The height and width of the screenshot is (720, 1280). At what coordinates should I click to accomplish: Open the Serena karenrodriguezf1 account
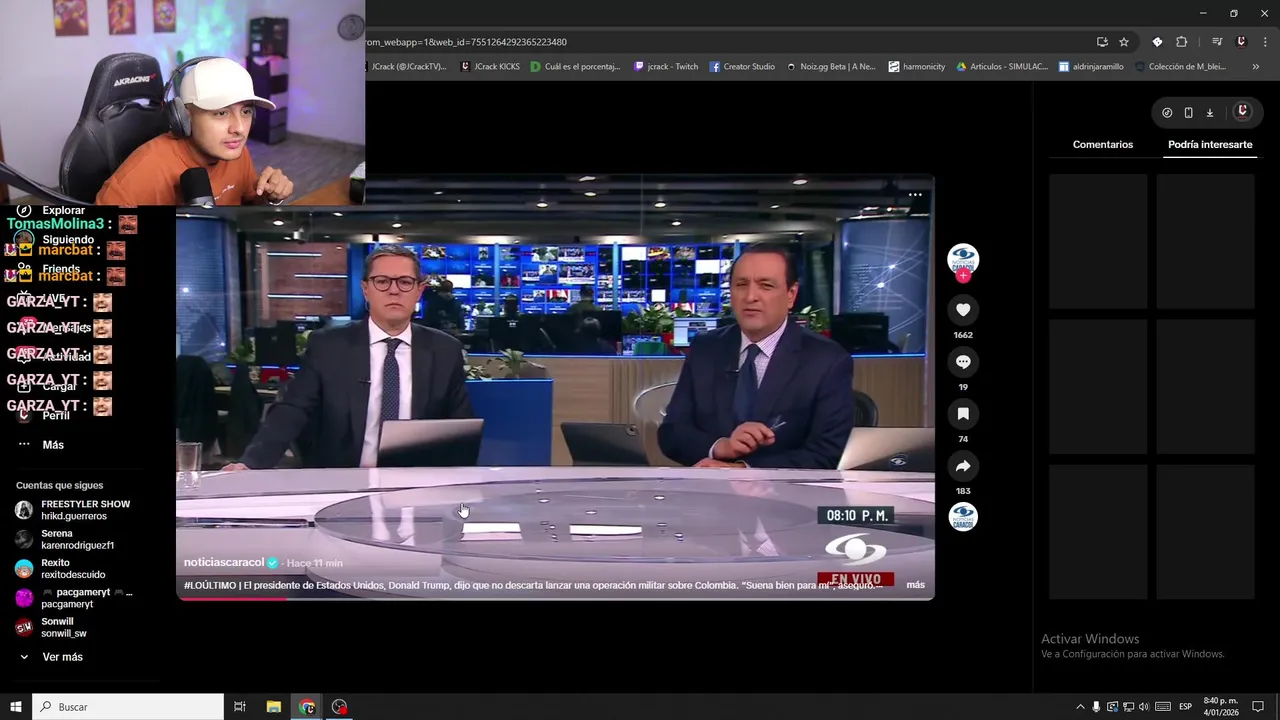click(x=66, y=539)
